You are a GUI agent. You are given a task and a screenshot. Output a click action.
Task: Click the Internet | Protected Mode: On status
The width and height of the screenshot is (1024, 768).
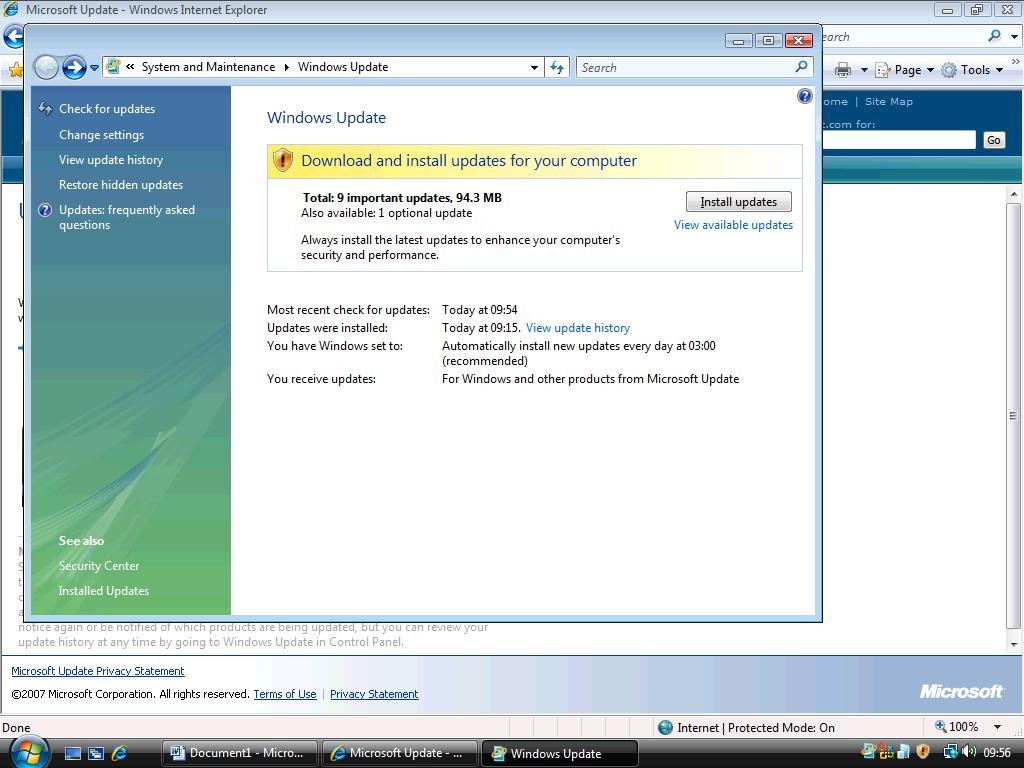[746, 728]
